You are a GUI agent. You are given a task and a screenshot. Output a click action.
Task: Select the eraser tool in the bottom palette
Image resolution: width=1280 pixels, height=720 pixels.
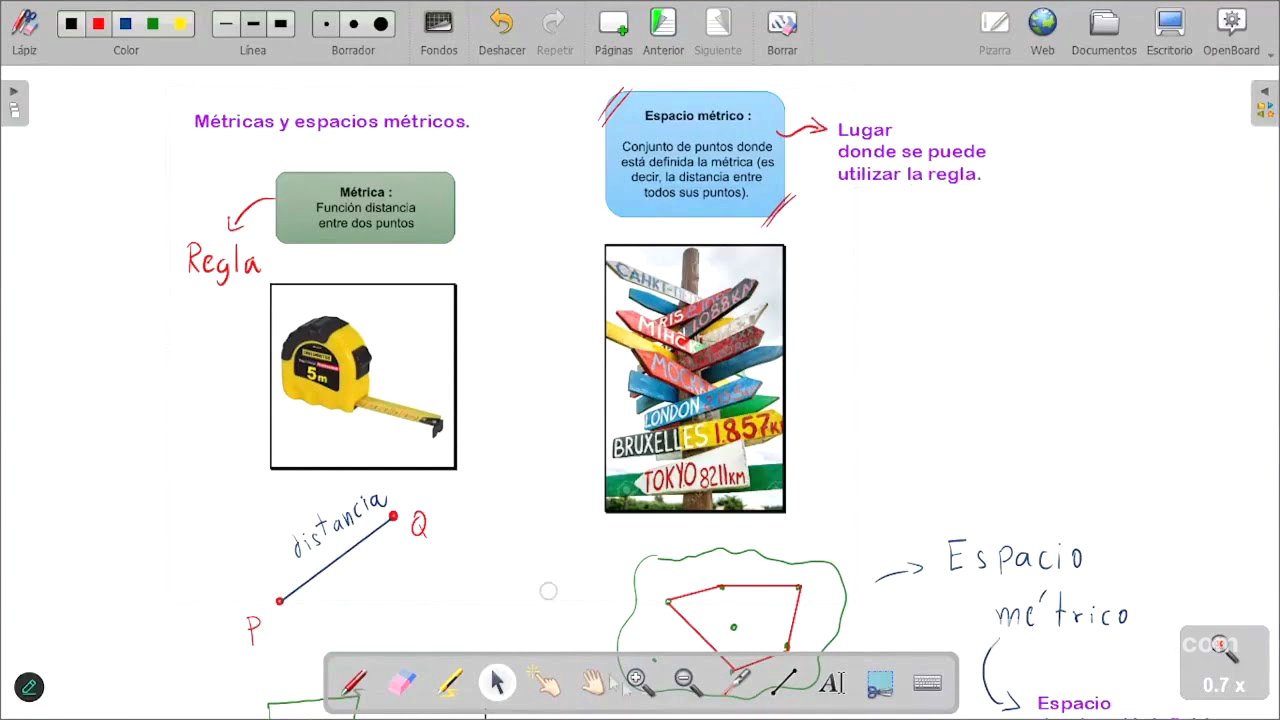coord(401,682)
